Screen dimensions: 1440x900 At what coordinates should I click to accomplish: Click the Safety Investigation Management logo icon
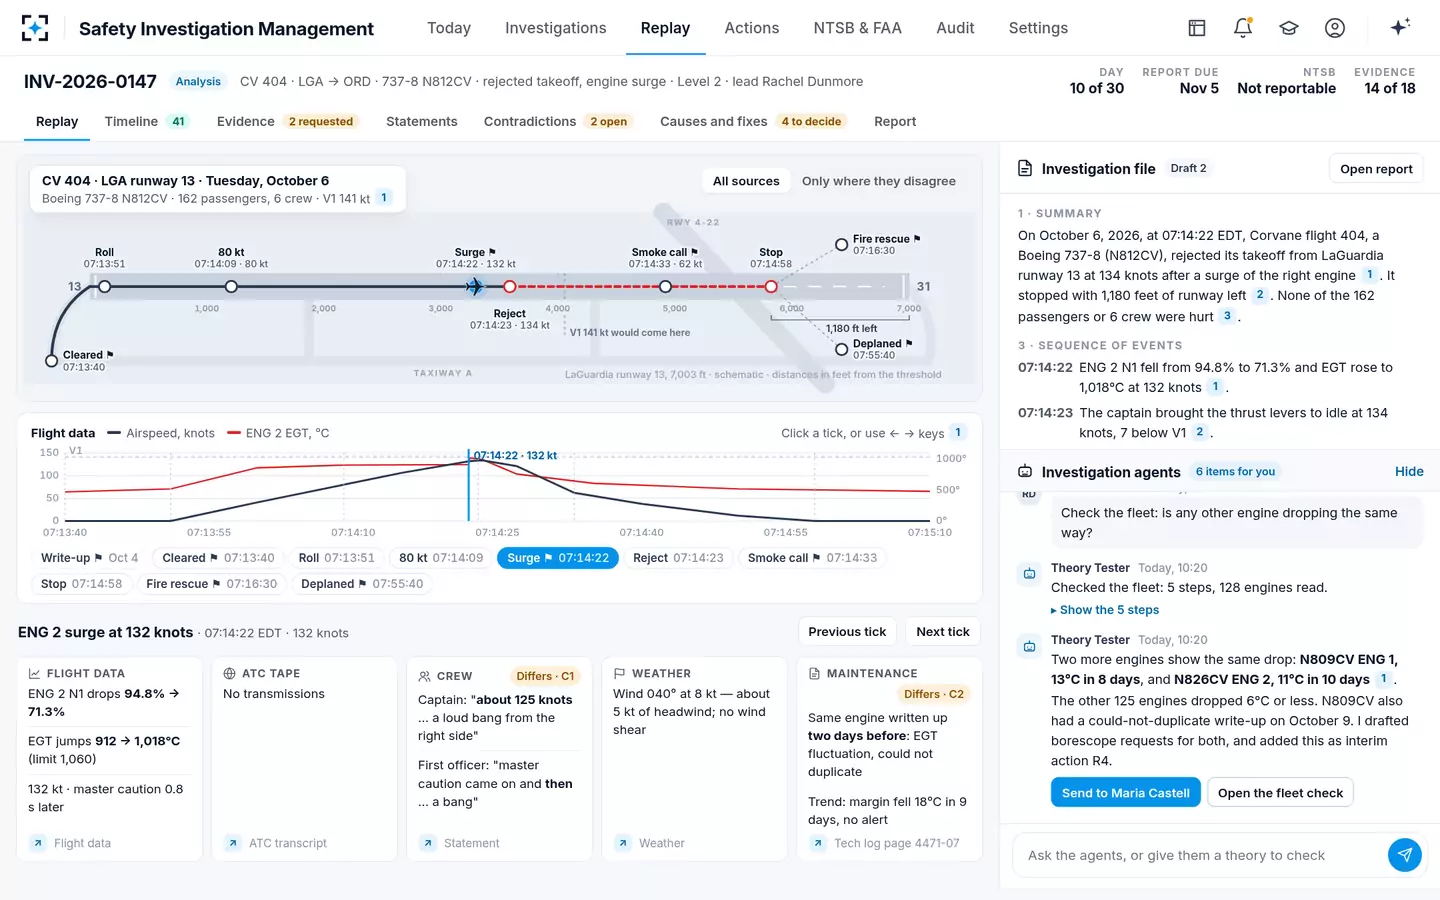pyautogui.click(x=35, y=28)
